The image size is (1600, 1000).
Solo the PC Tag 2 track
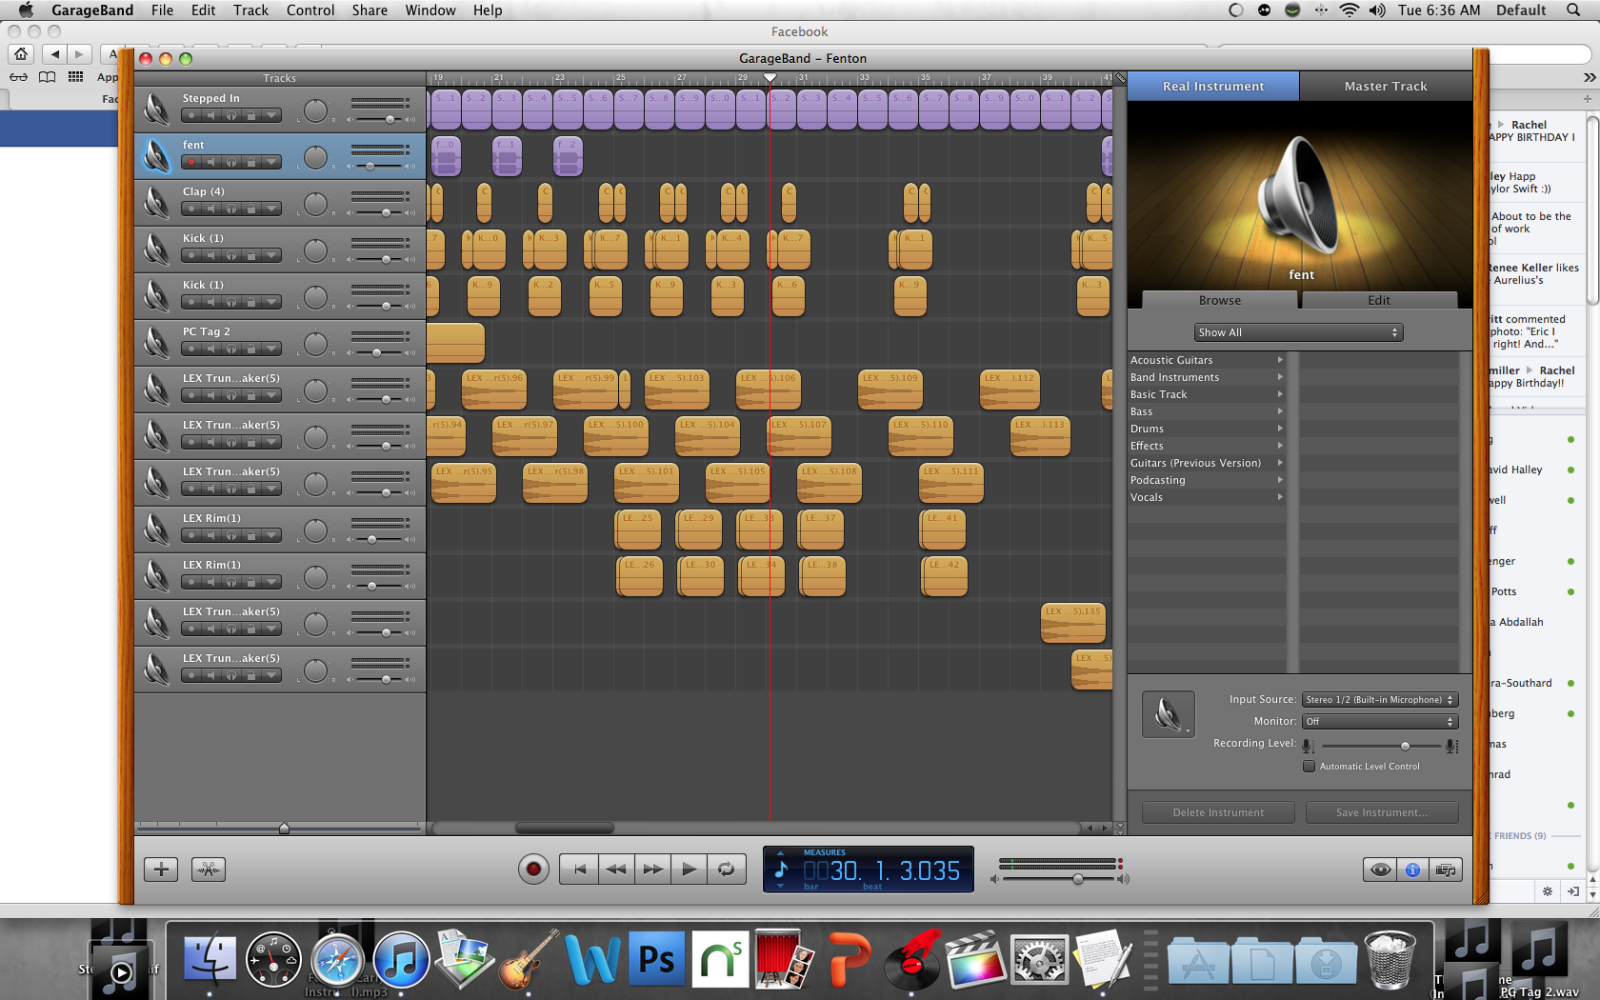pos(231,349)
